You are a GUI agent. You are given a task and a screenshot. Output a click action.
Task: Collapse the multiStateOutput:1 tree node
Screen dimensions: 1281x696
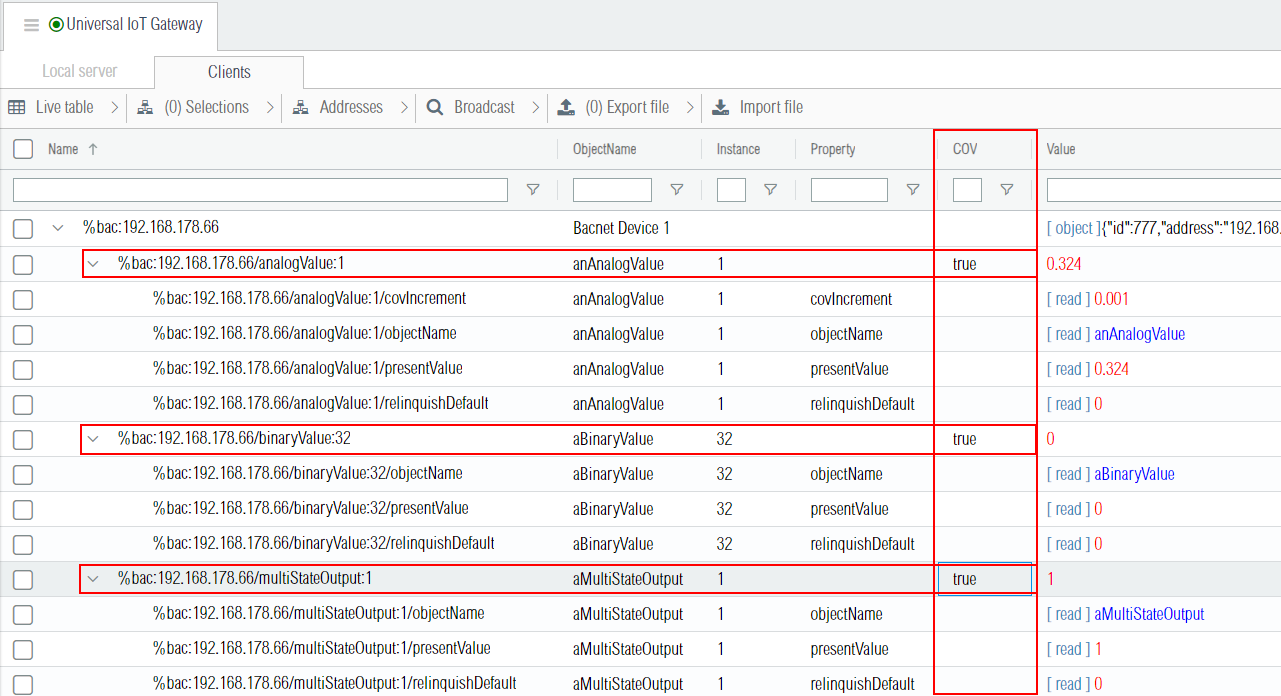(94, 578)
